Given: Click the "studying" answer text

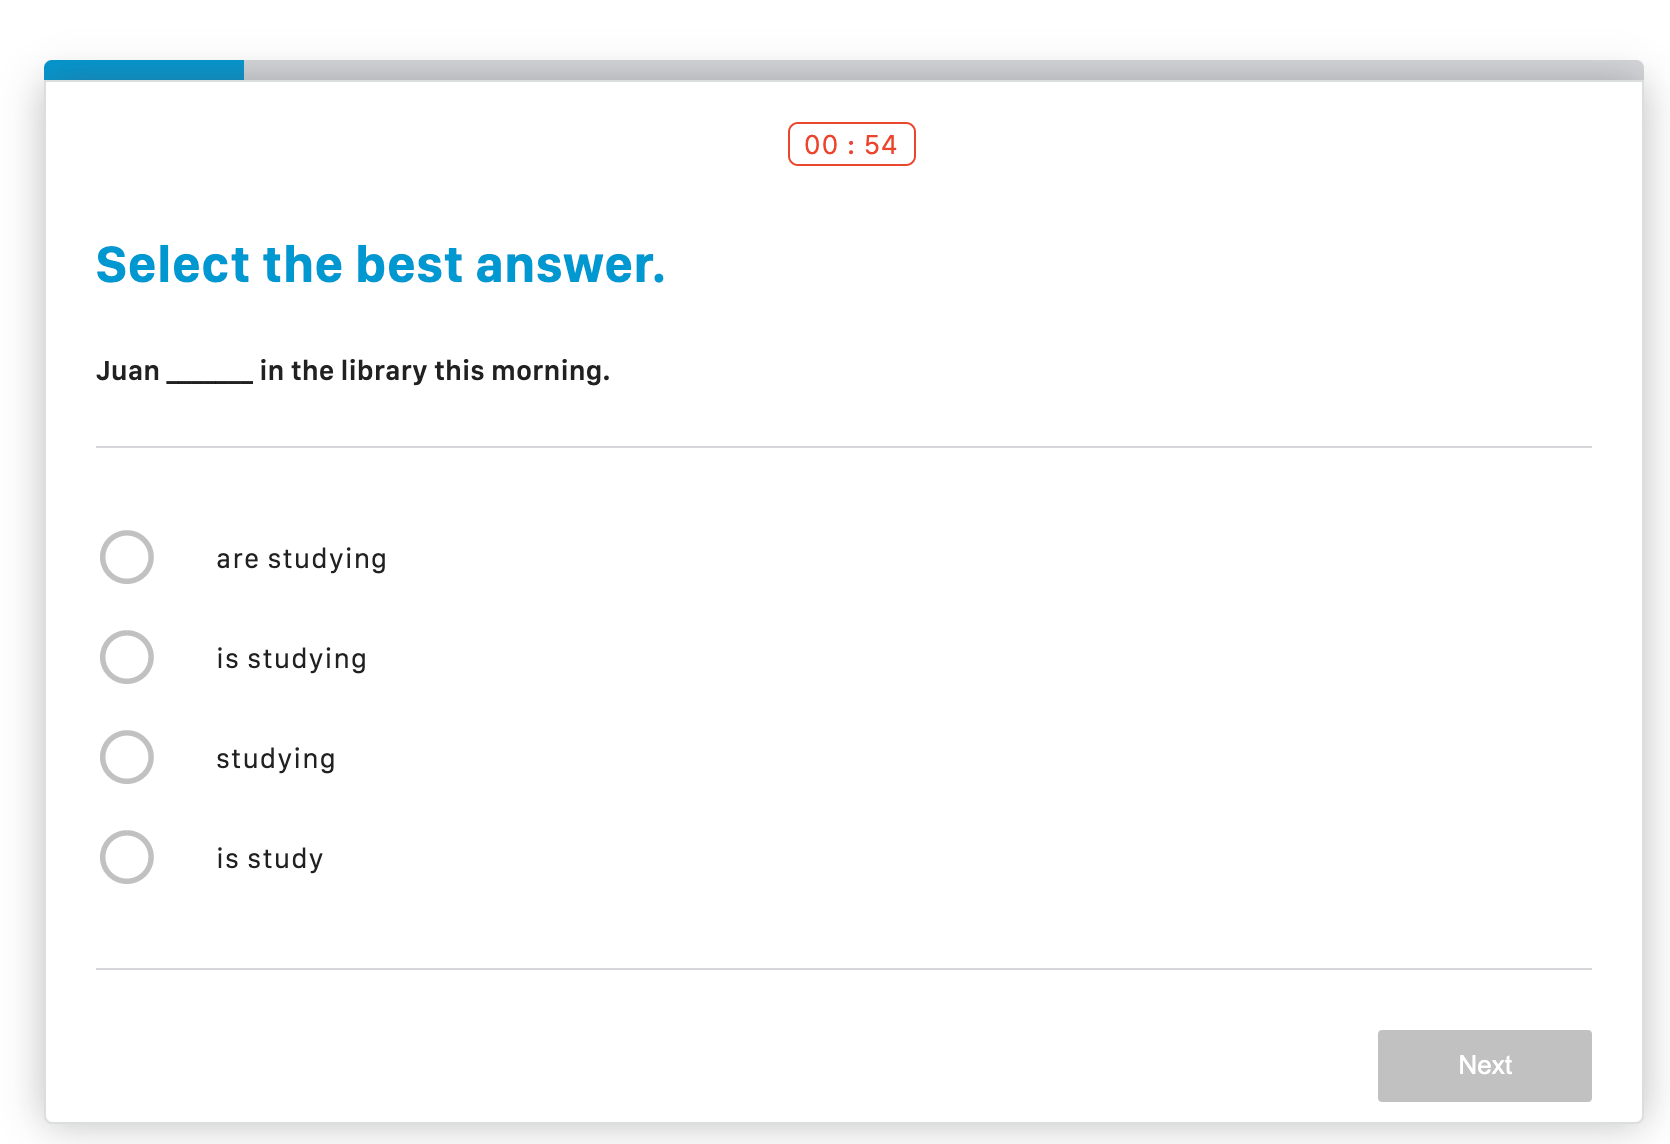Looking at the screenshot, I should [277, 757].
